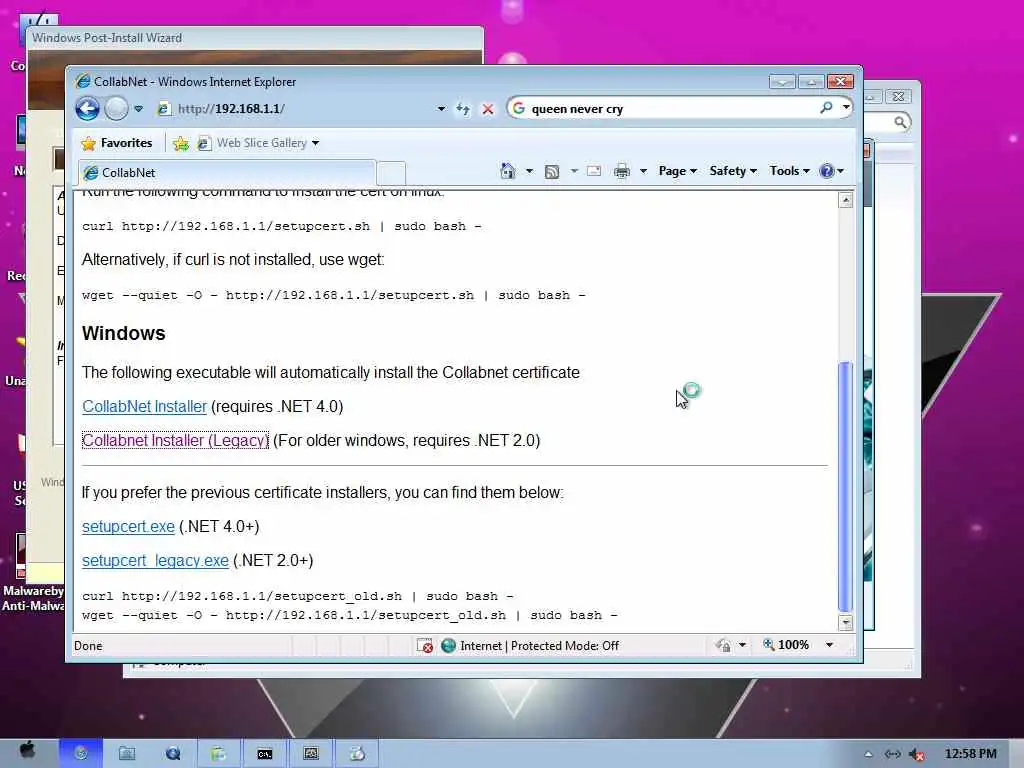Screen dimensions: 1024x768
Task: Download the setupcert.exe link
Action: coord(128,526)
